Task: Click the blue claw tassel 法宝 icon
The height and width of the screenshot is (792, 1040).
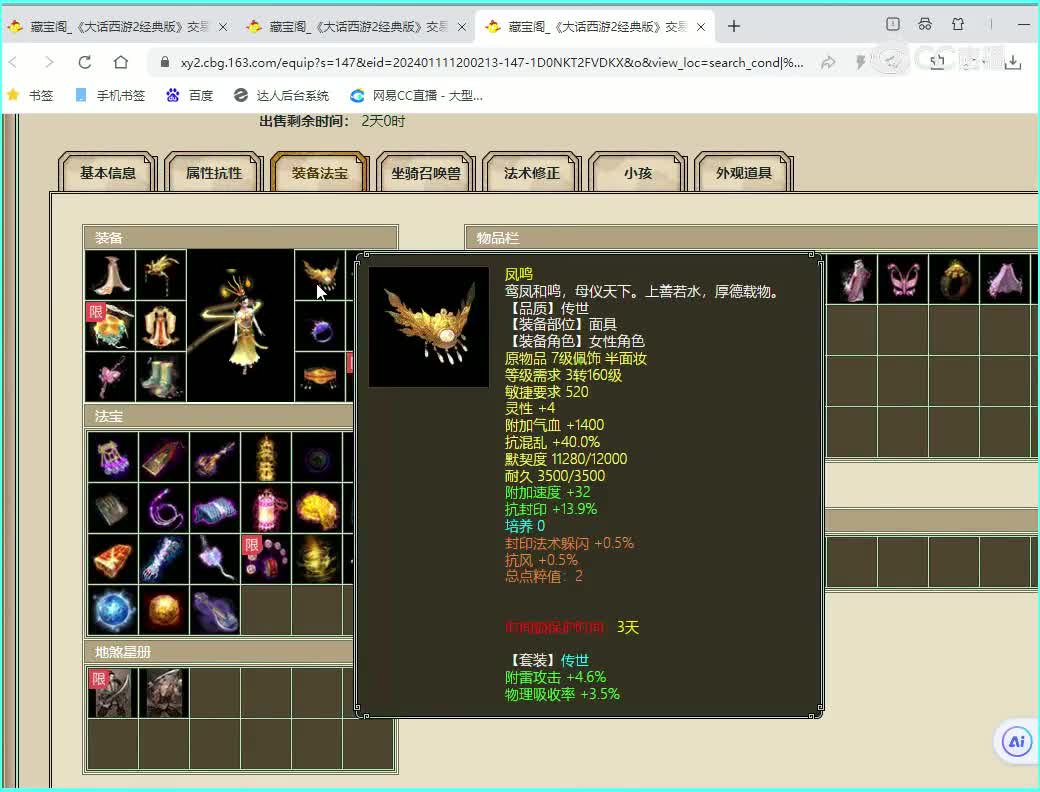Action: click(164, 559)
